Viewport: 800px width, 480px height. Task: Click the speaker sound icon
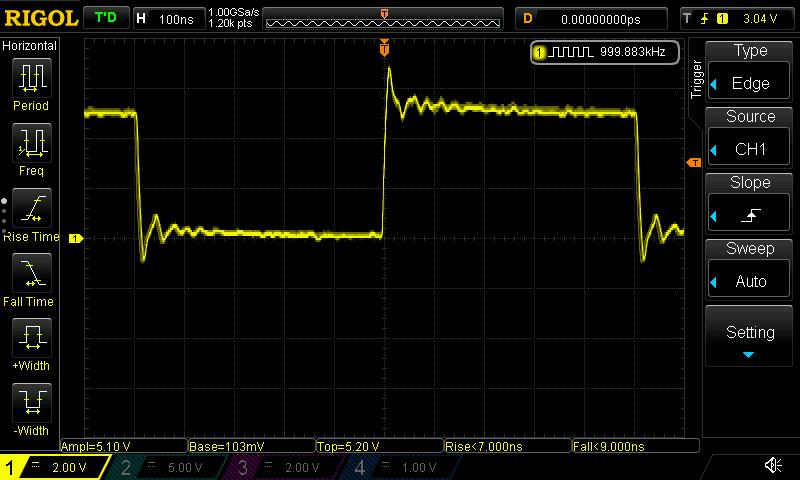773,466
